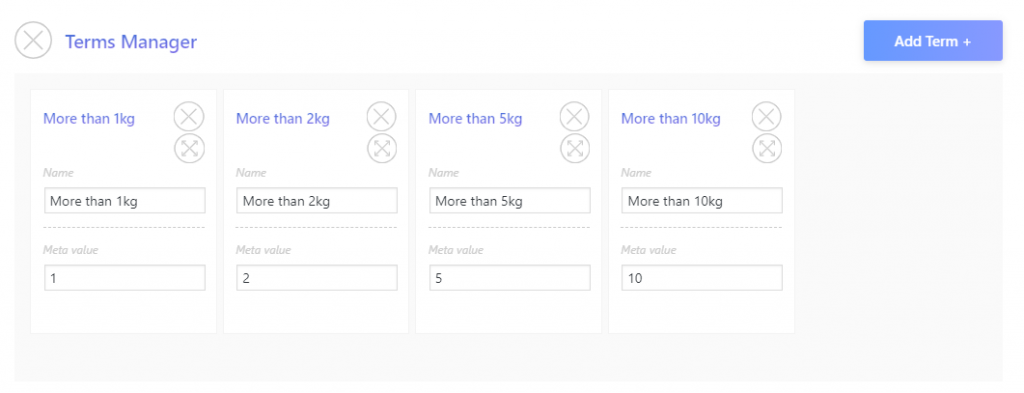Edit the Name field with More than 10kg

702,201
